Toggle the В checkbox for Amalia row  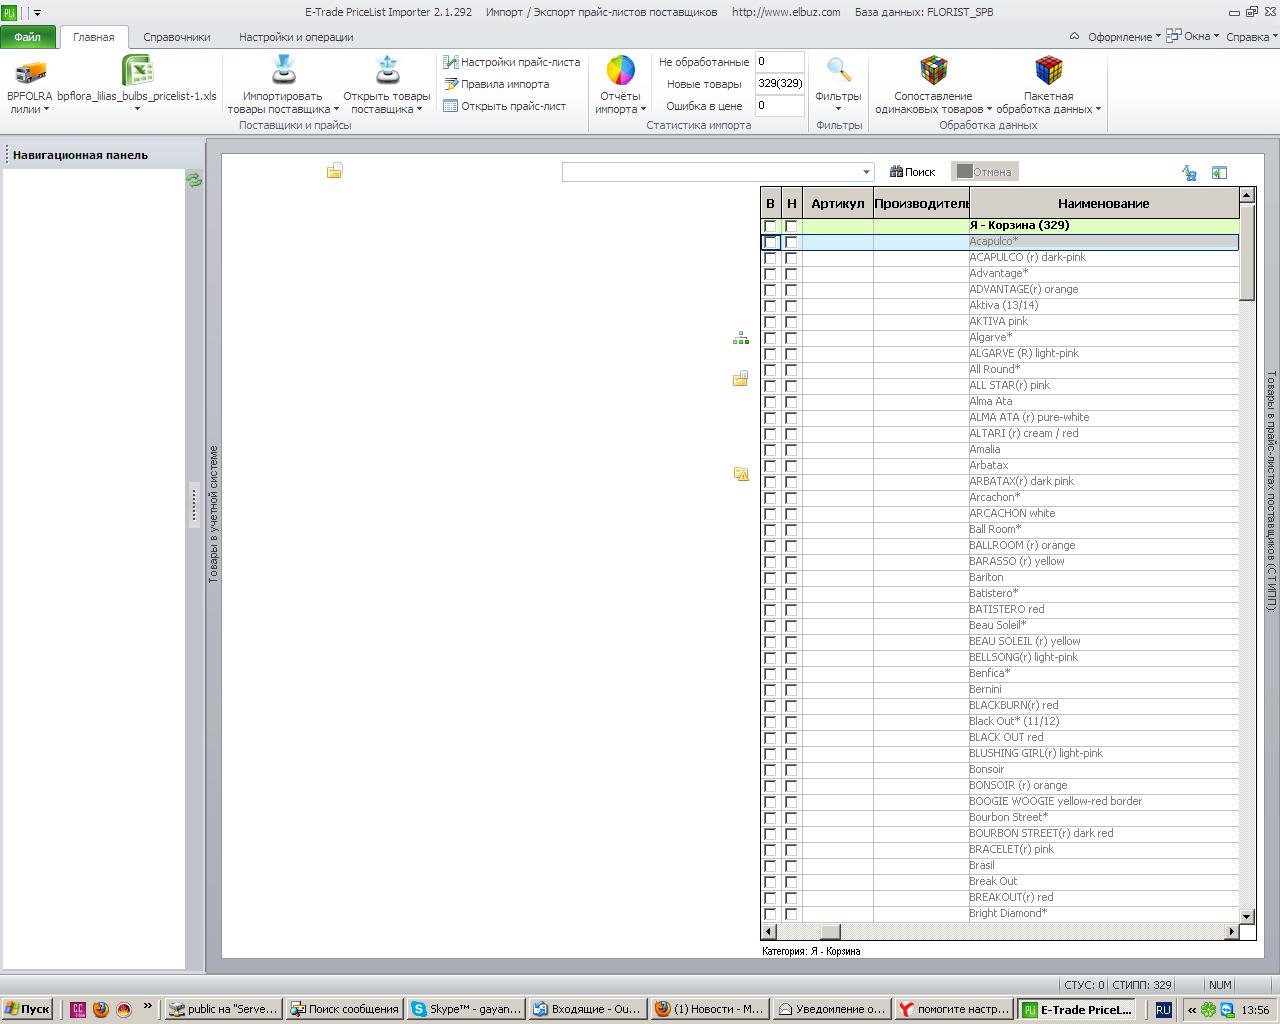click(x=770, y=450)
